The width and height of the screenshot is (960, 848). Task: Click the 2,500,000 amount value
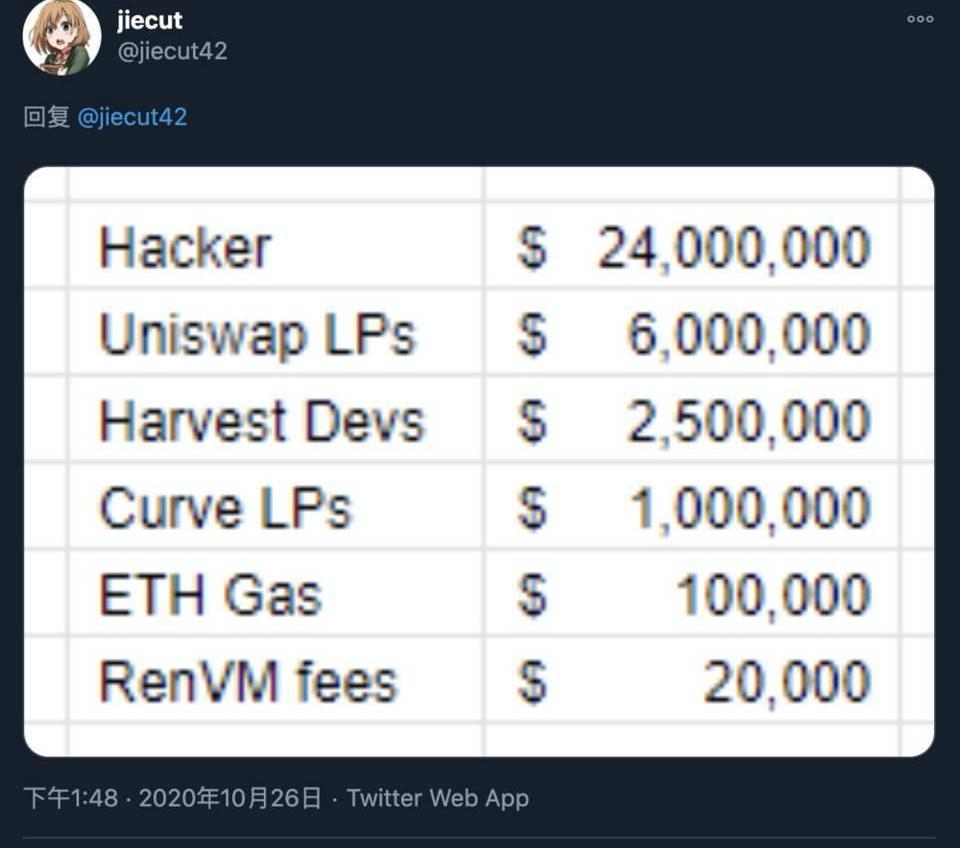pos(749,422)
